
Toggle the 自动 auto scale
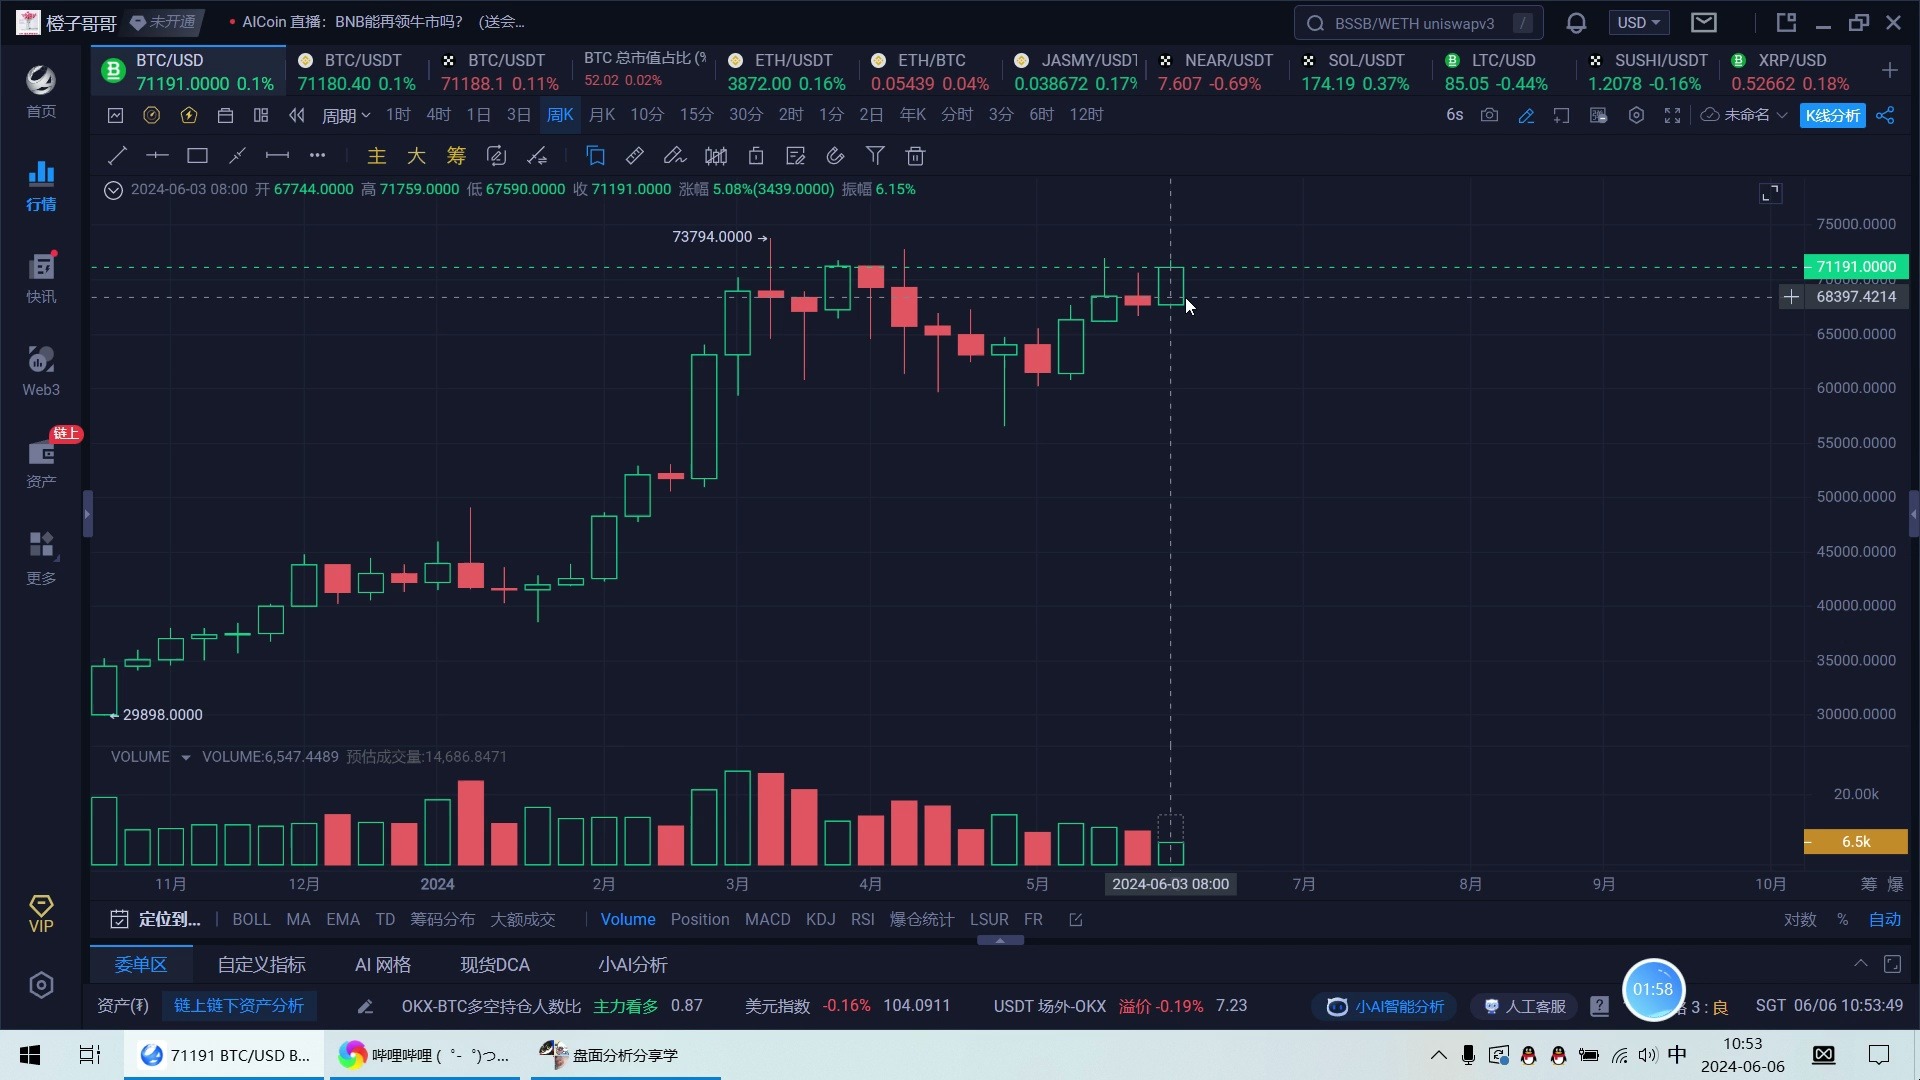[1885, 920]
